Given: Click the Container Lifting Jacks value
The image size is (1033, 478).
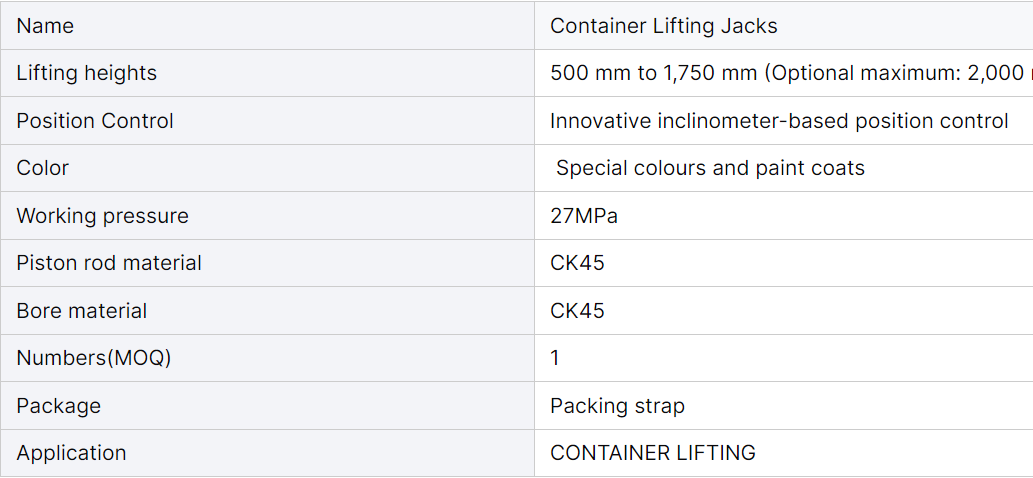Looking at the screenshot, I should point(663,26).
